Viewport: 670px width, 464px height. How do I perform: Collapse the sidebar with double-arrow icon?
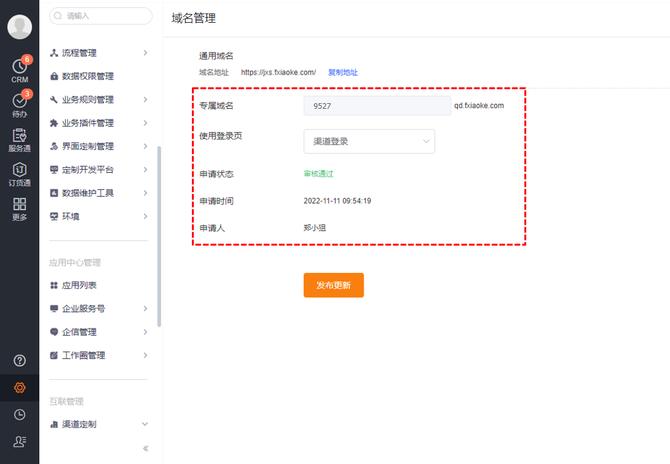[146, 449]
